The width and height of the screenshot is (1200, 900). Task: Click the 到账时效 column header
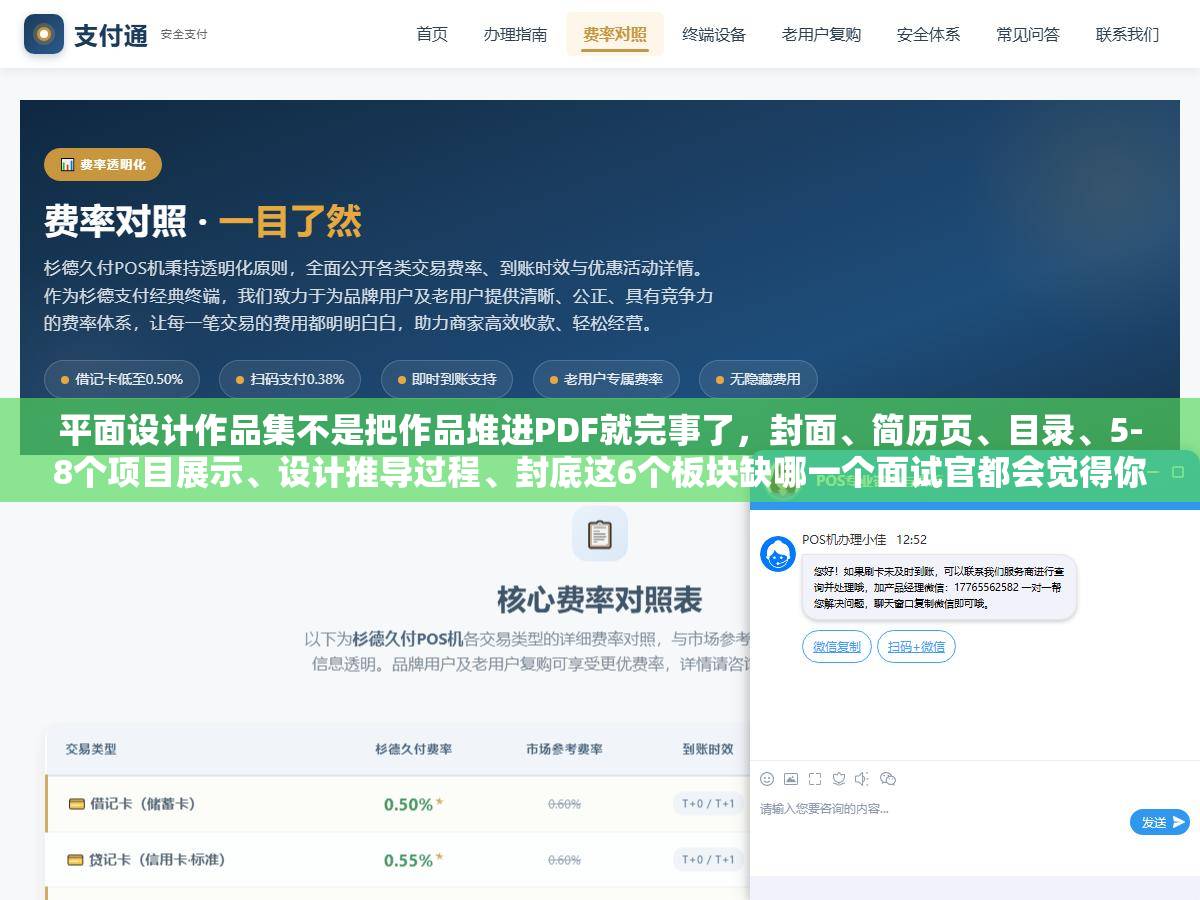coord(708,748)
